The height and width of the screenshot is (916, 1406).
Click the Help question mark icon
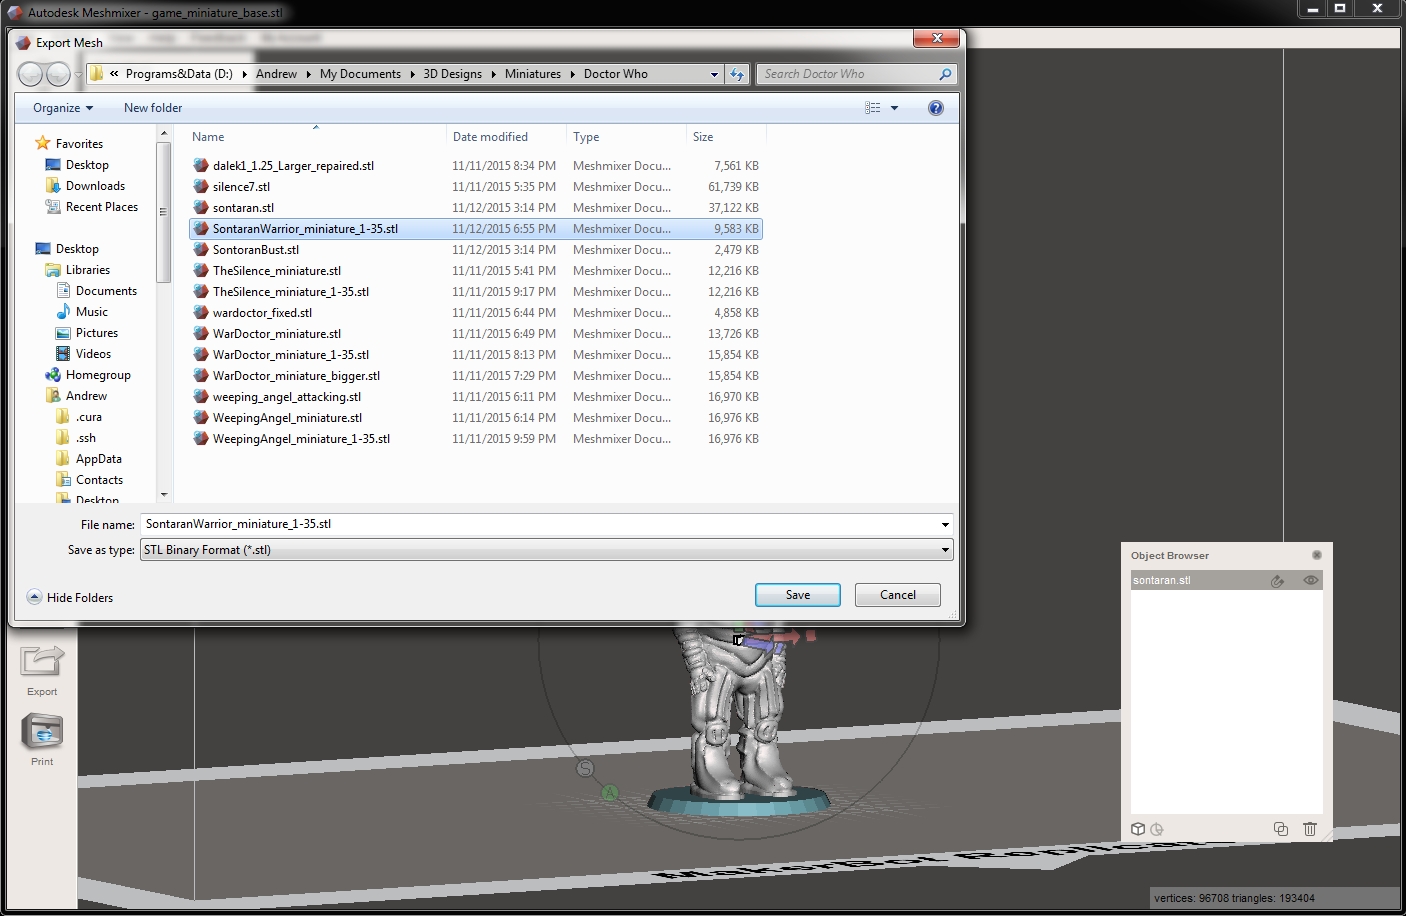(x=936, y=108)
